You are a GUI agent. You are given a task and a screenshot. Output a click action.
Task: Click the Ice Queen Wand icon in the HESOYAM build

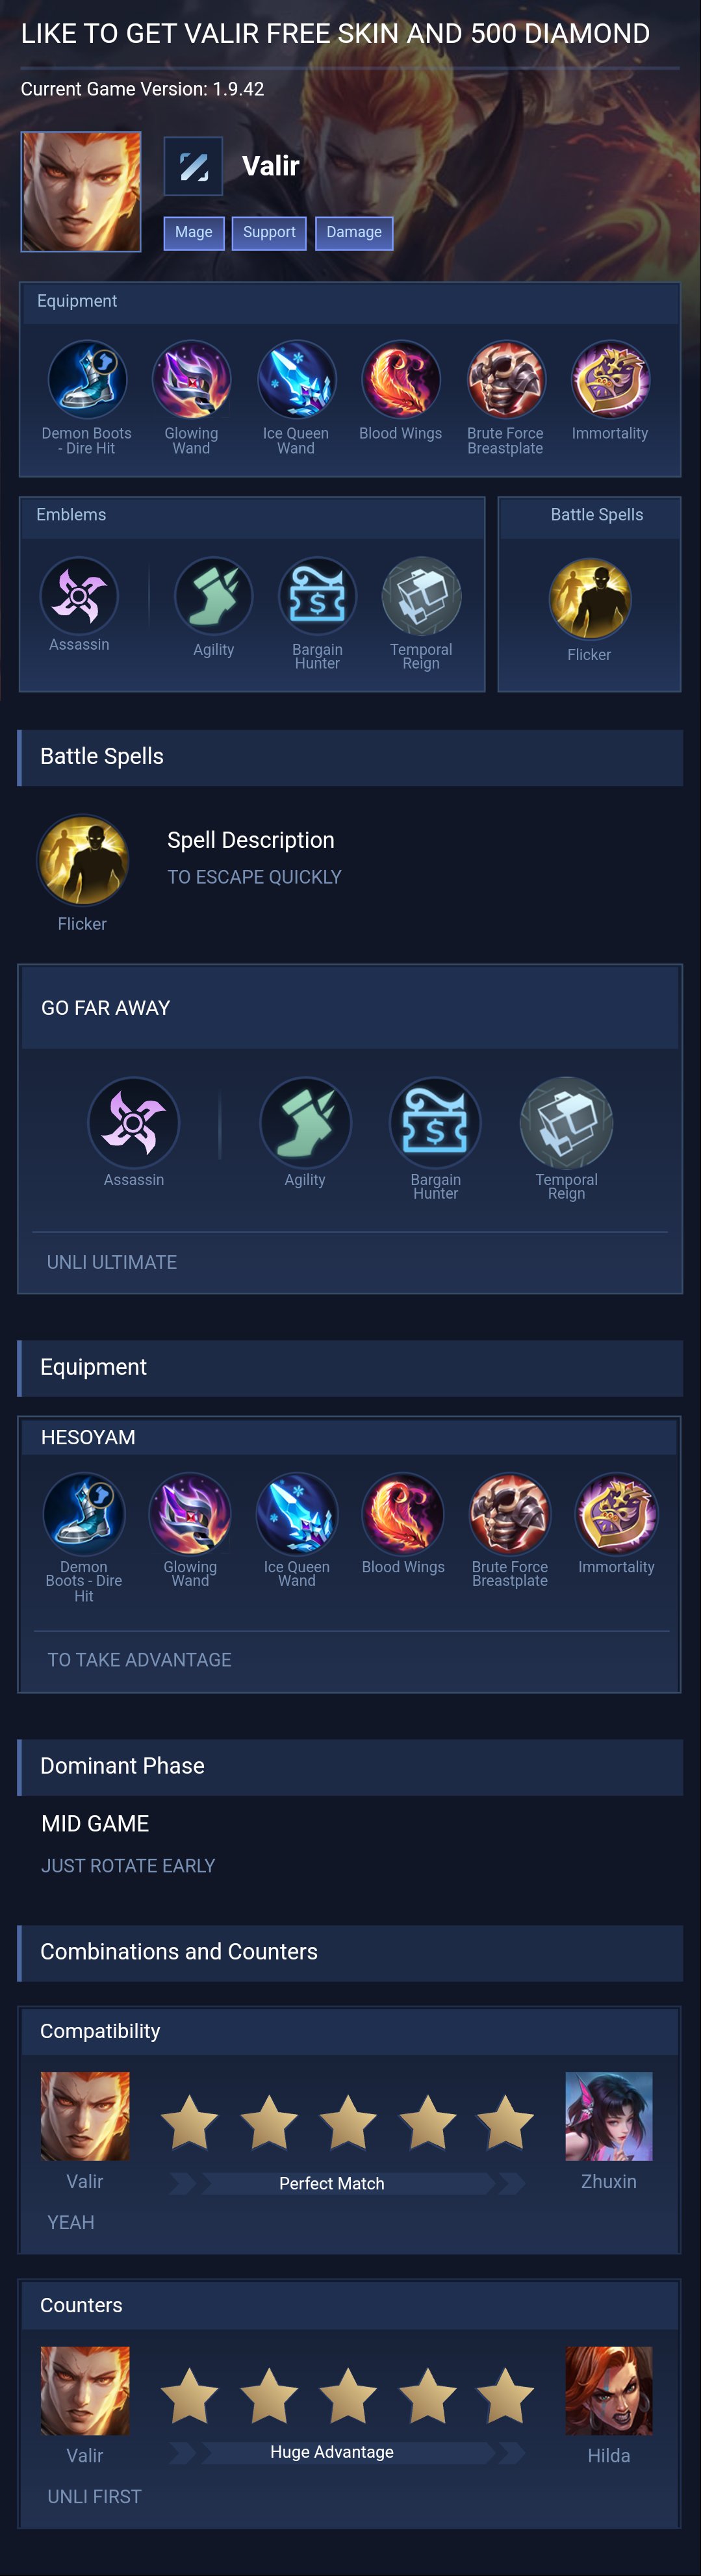point(297,1514)
